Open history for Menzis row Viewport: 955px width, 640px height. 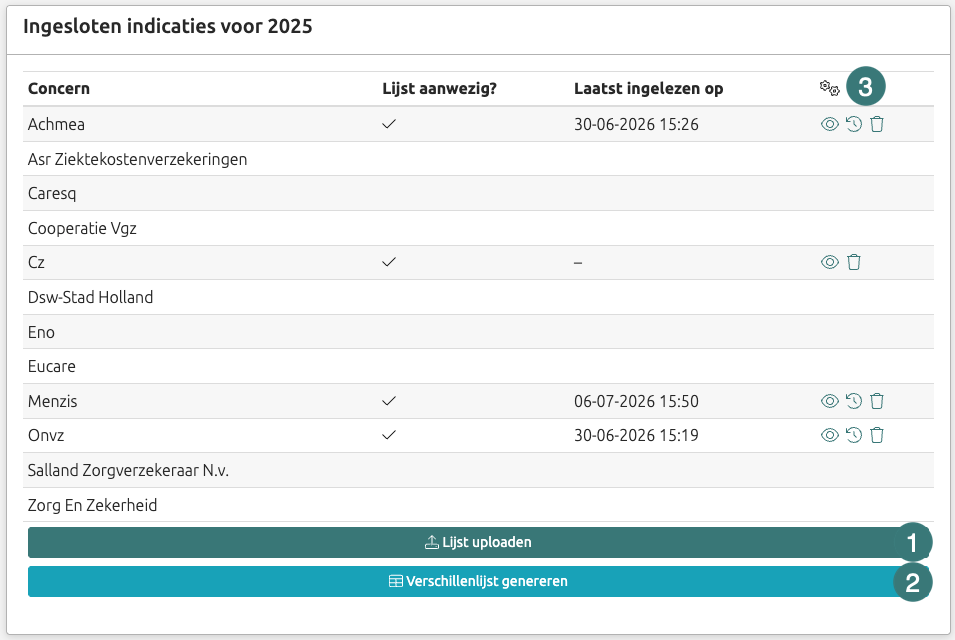(854, 401)
